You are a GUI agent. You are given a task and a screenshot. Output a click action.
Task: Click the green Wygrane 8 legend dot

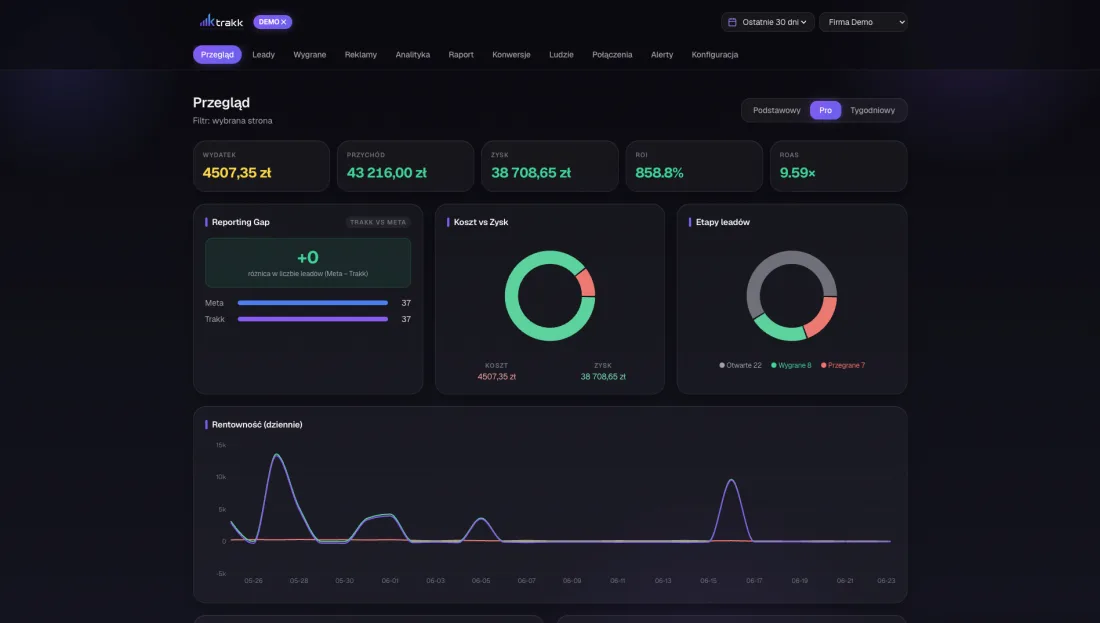(x=774, y=365)
